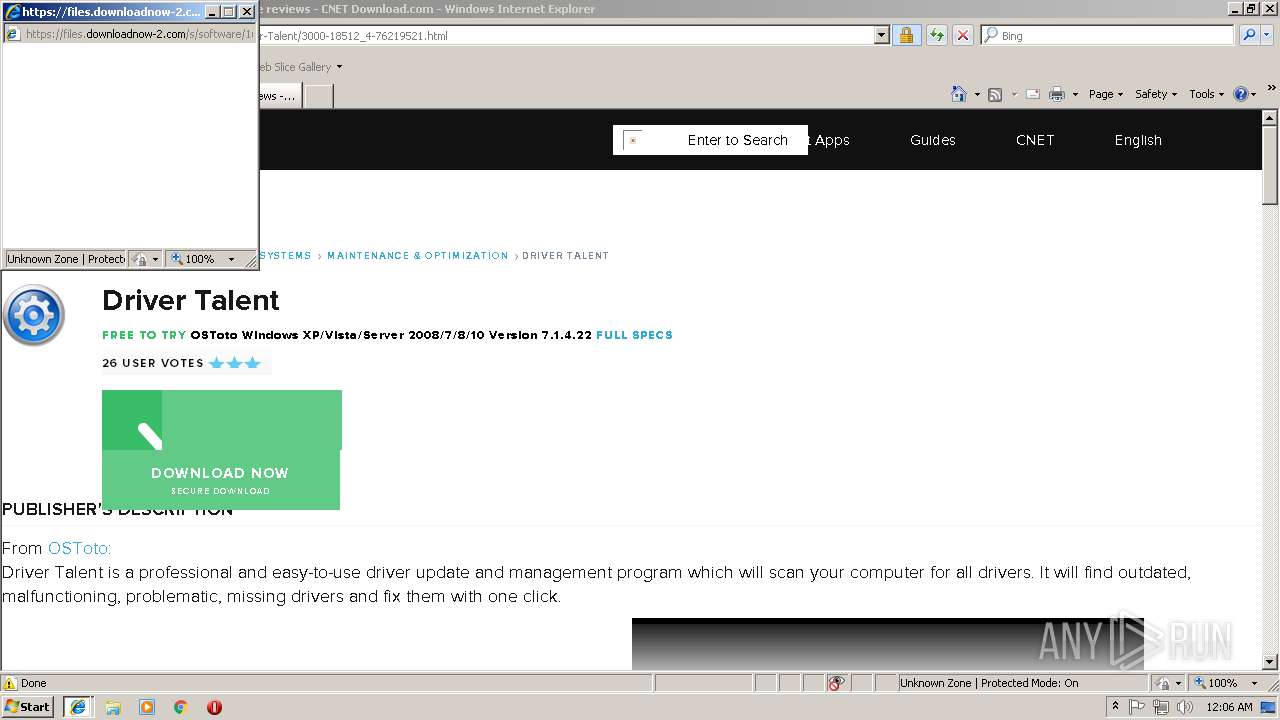This screenshot has width=1280, height=720.
Task: Show more command bar items chevron
Action: (x=1272, y=89)
